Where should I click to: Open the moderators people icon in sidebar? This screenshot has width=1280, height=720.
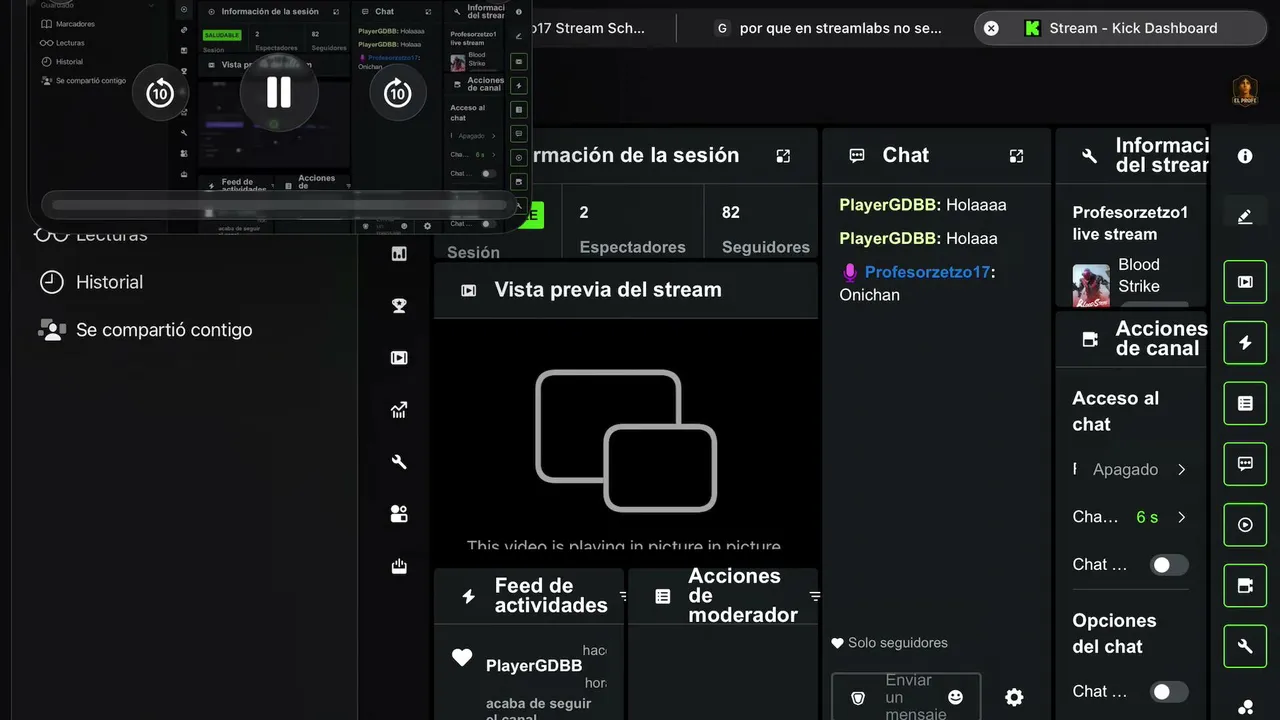[x=399, y=514]
